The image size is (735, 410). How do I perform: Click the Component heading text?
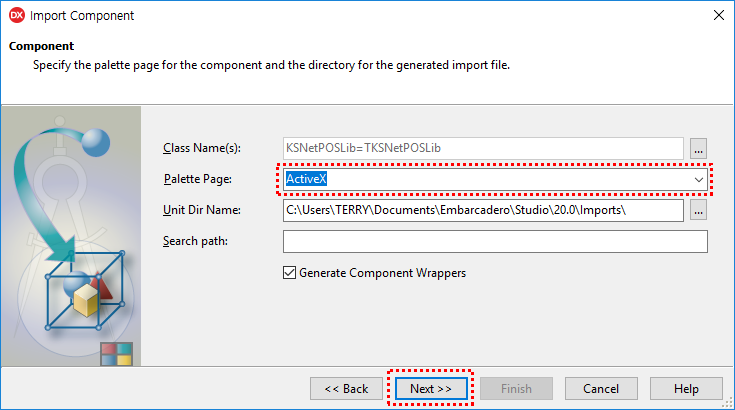[x=41, y=46]
